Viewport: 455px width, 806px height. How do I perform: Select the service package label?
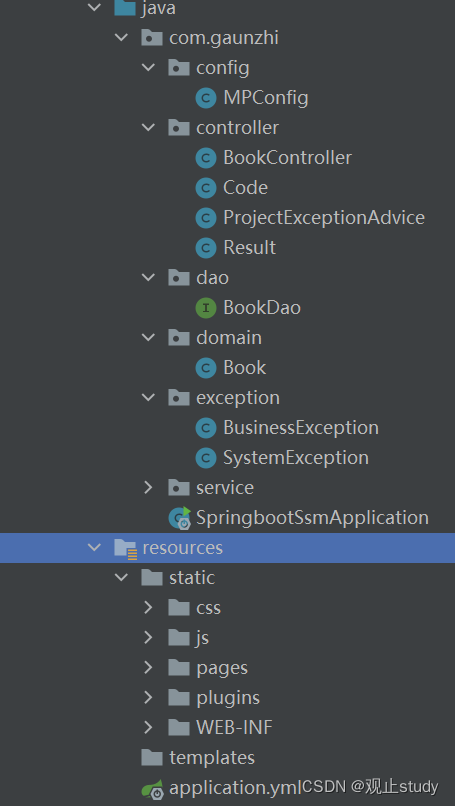225,488
